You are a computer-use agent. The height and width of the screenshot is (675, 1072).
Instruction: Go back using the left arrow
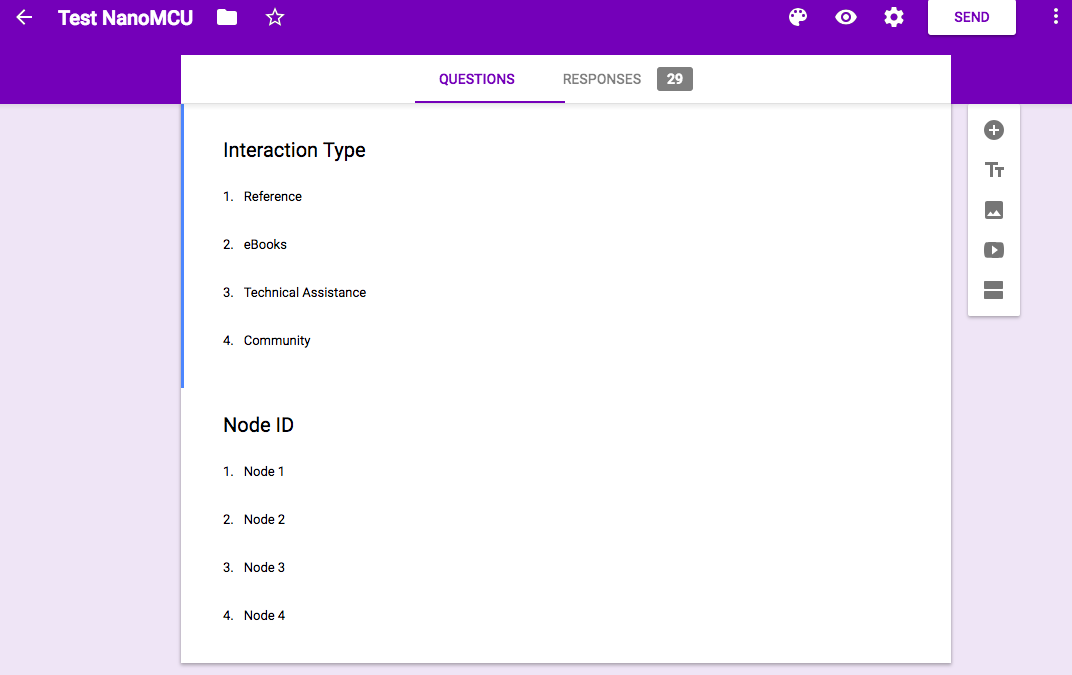click(x=24, y=17)
